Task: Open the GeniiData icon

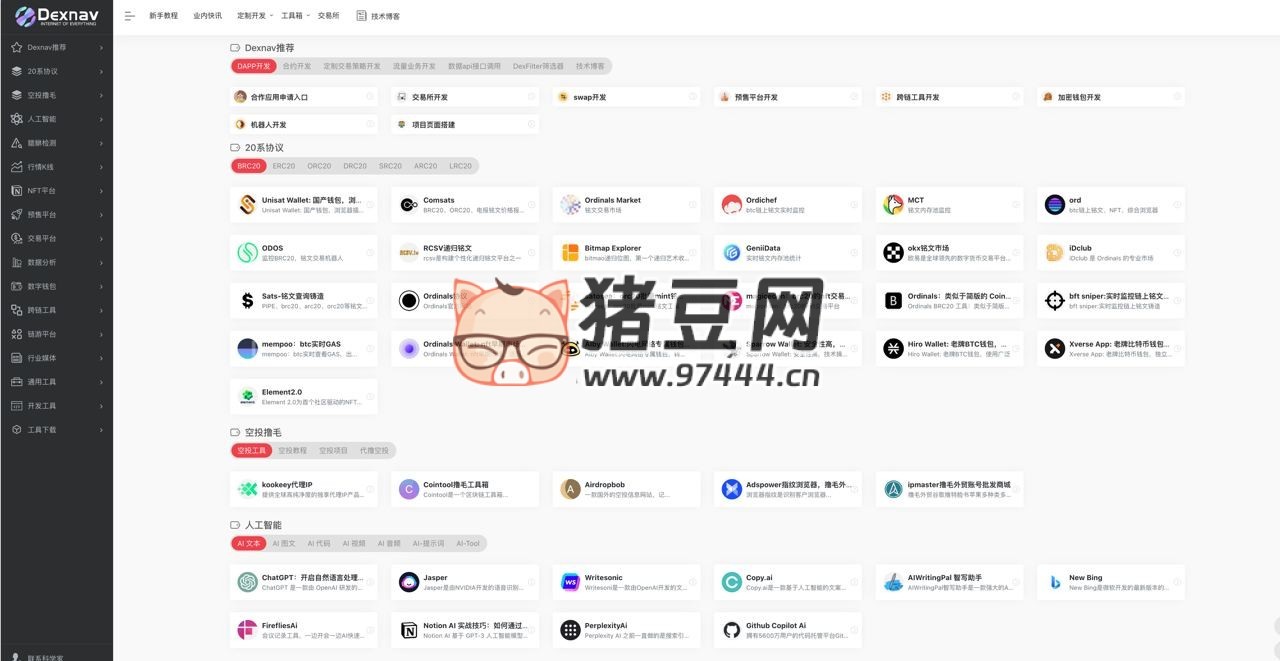Action: [x=732, y=253]
